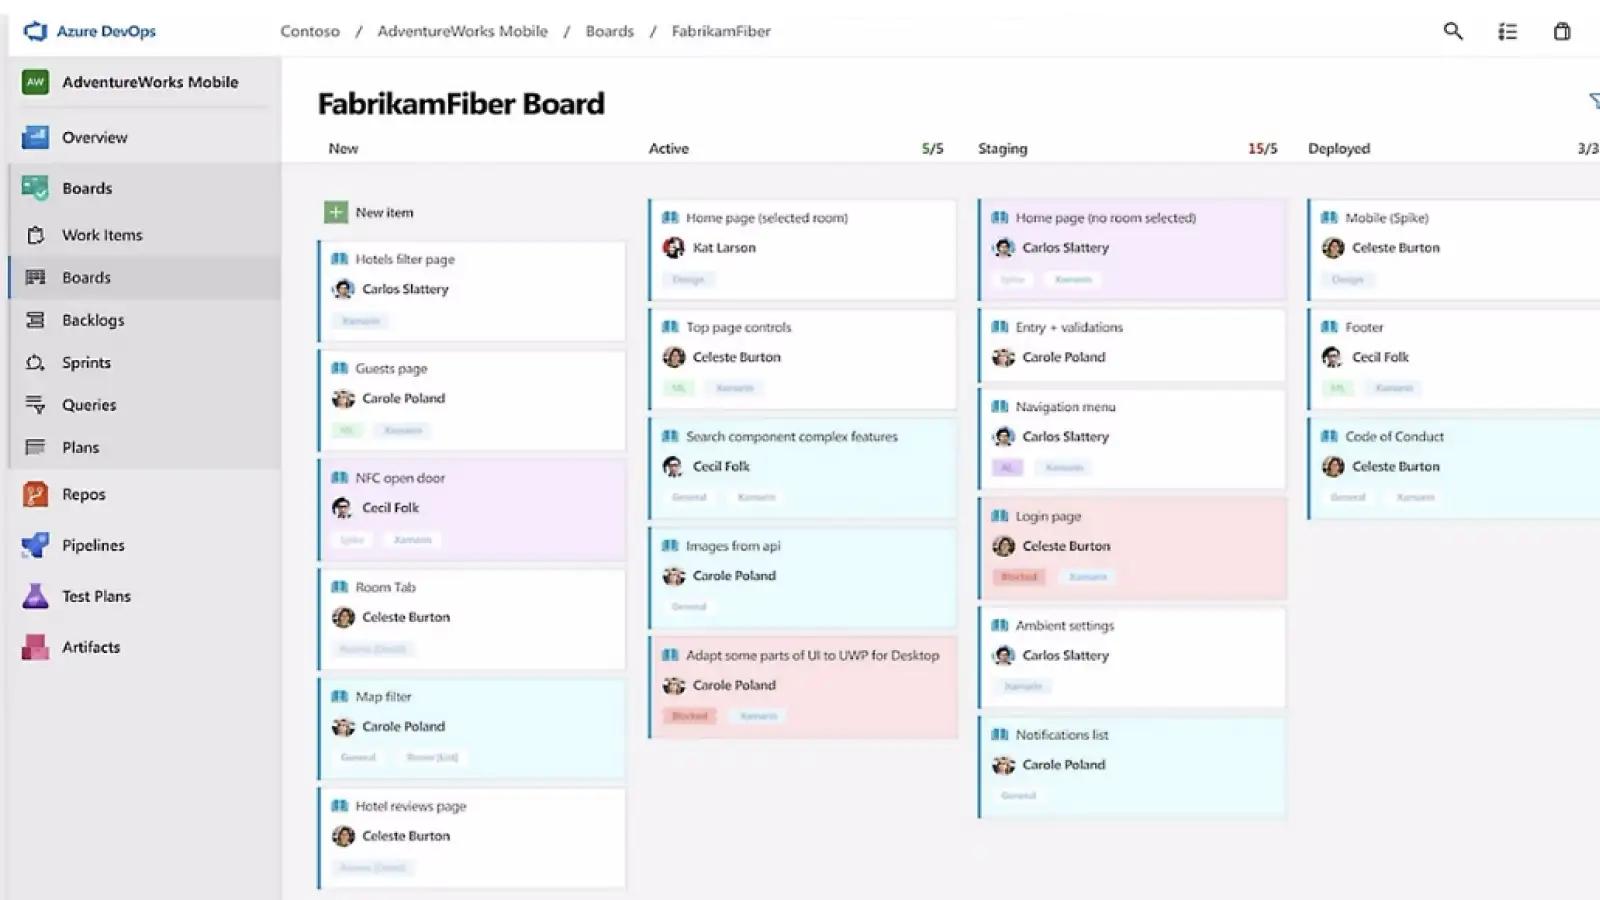Go to Sprints menu item

click(x=86, y=363)
